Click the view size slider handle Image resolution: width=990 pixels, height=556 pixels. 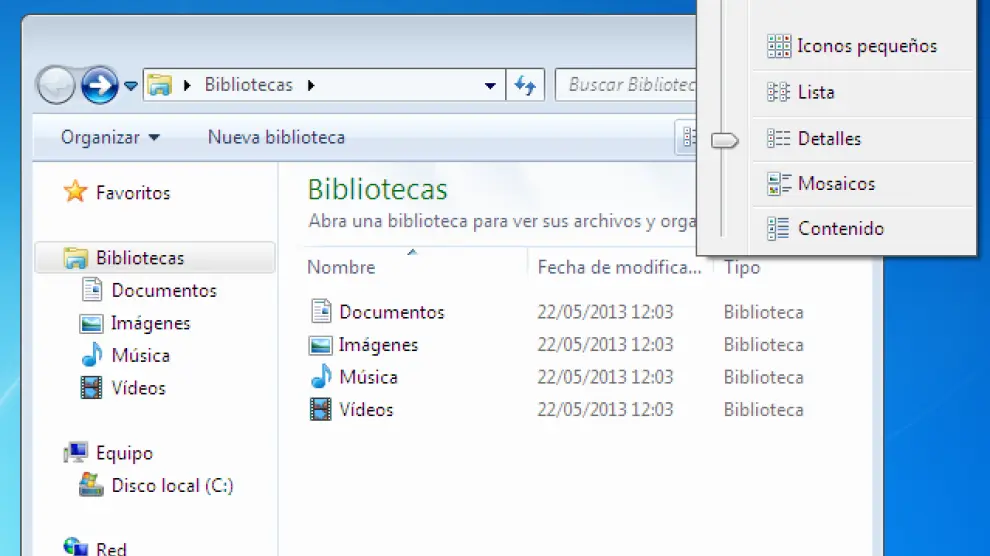coord(724,141)
